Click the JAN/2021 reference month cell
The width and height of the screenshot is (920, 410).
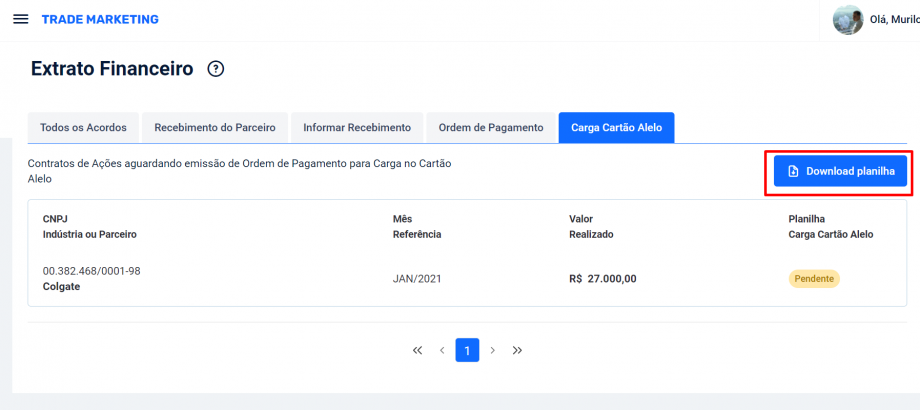tap(417, 279)
